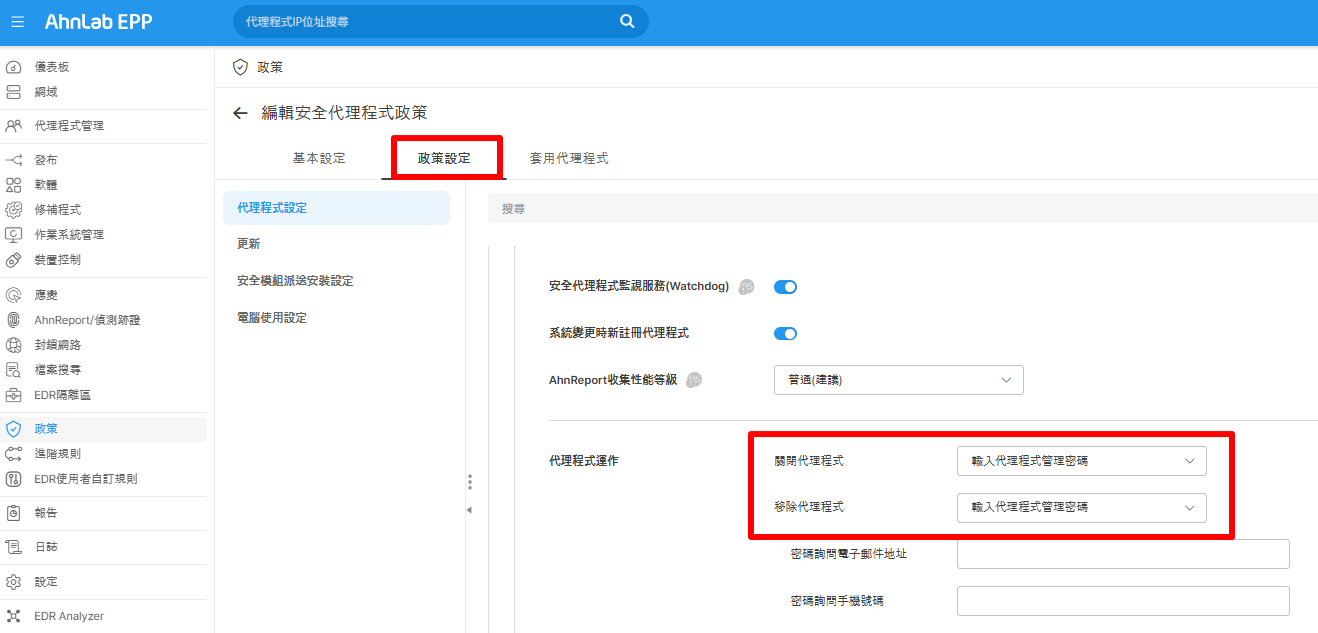Click the AhnReport收集性能等級 help icon
The height and width of the screenshot is (633, 1318).
[x=694, y=380]
